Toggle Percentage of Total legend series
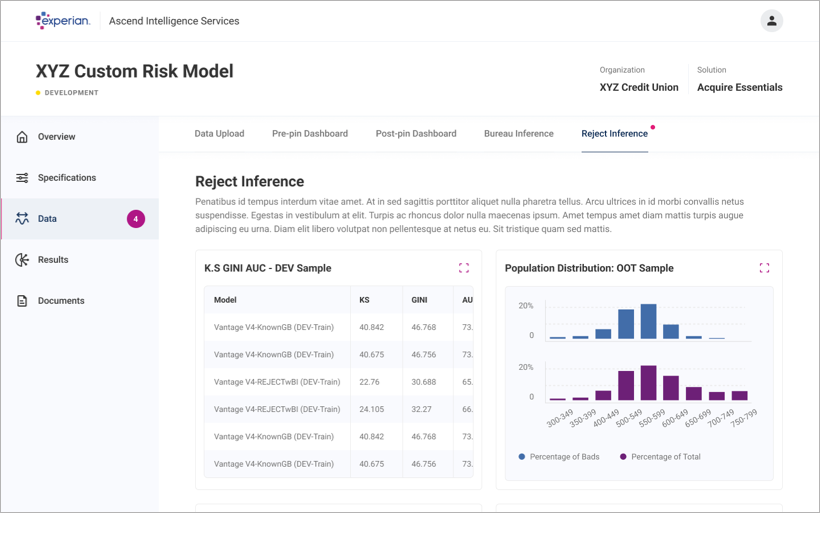Viewport: 820px width, 552px height. 660,457
